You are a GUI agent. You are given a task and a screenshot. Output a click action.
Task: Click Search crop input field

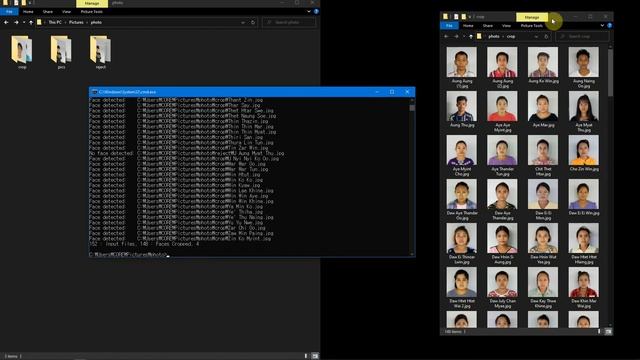click(x=582, y=36)
